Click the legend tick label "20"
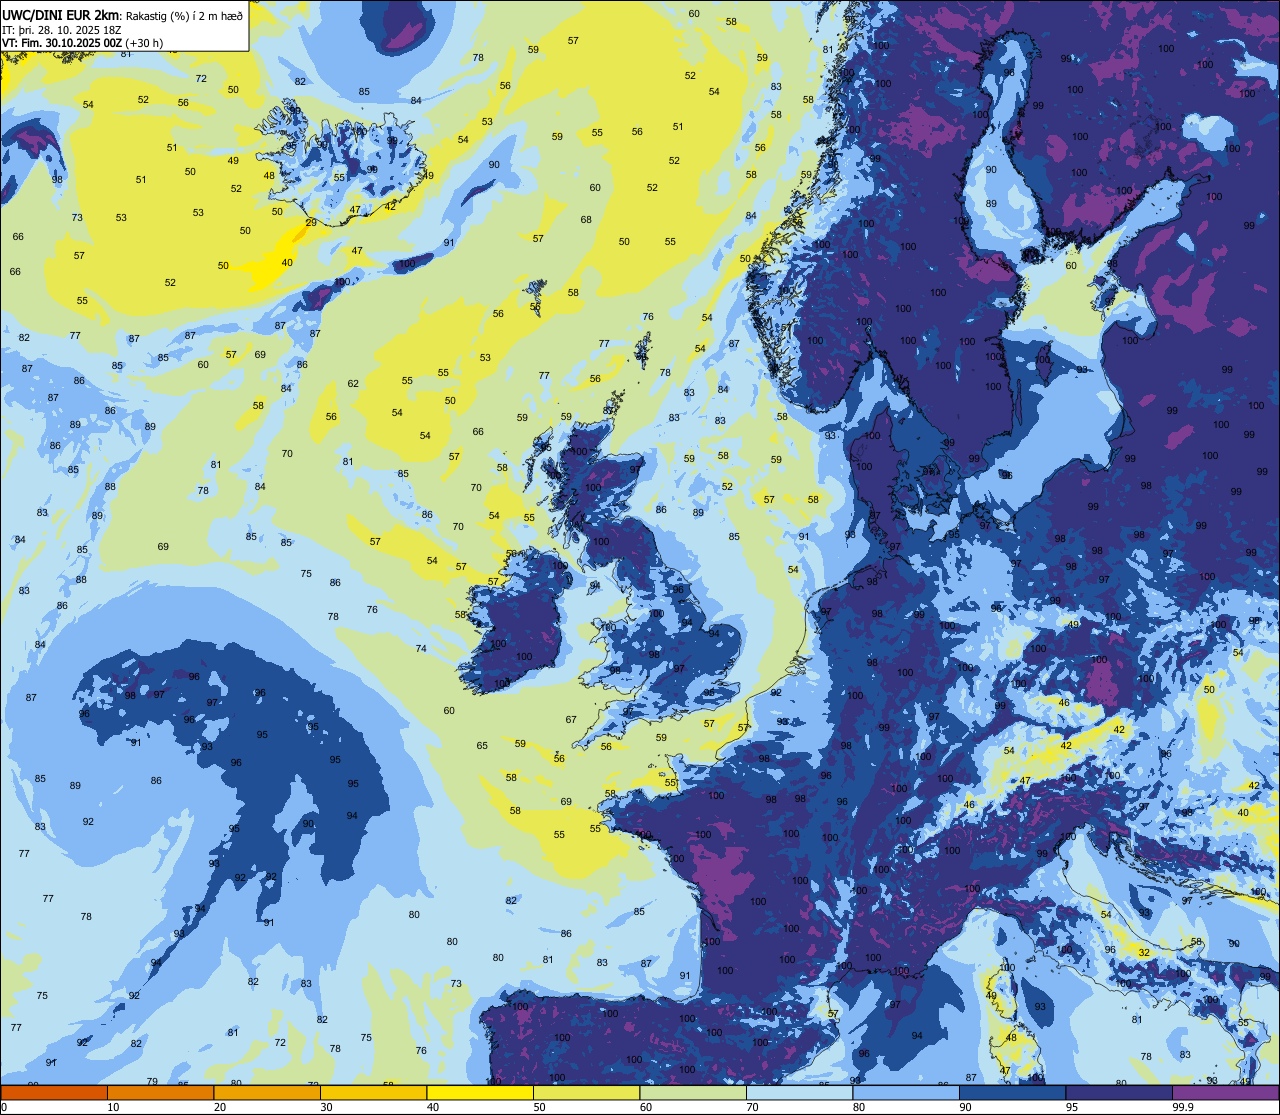 220,1107
